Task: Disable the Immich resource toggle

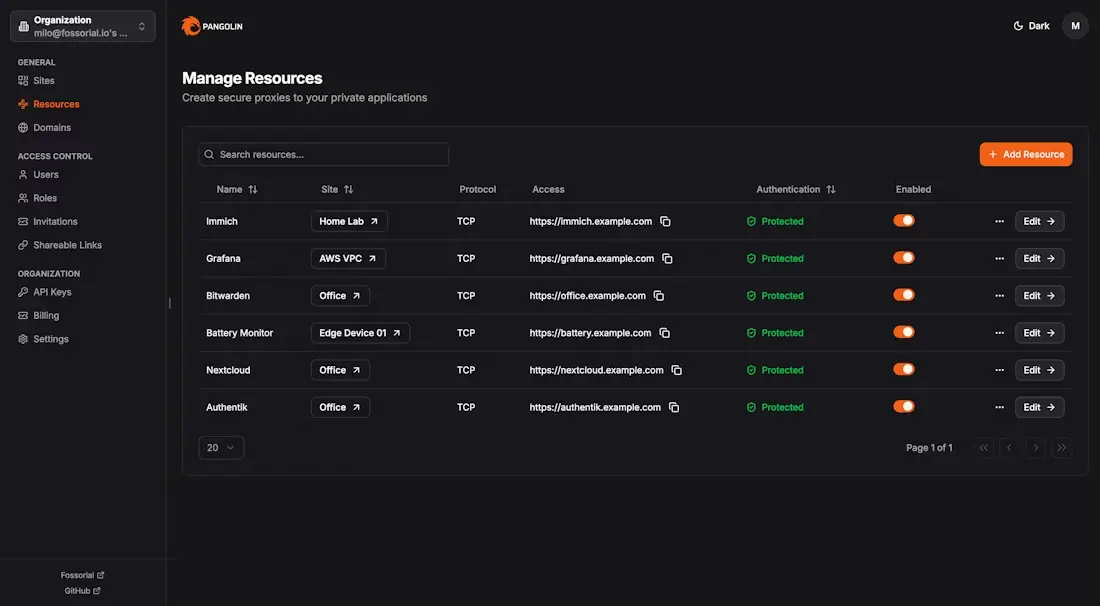Action: click(904, 221)
